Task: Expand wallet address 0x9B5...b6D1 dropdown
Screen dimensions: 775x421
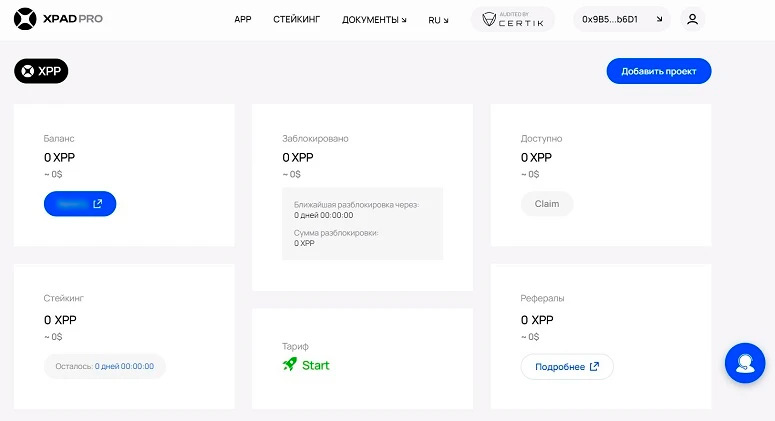Action: [621, 19]
